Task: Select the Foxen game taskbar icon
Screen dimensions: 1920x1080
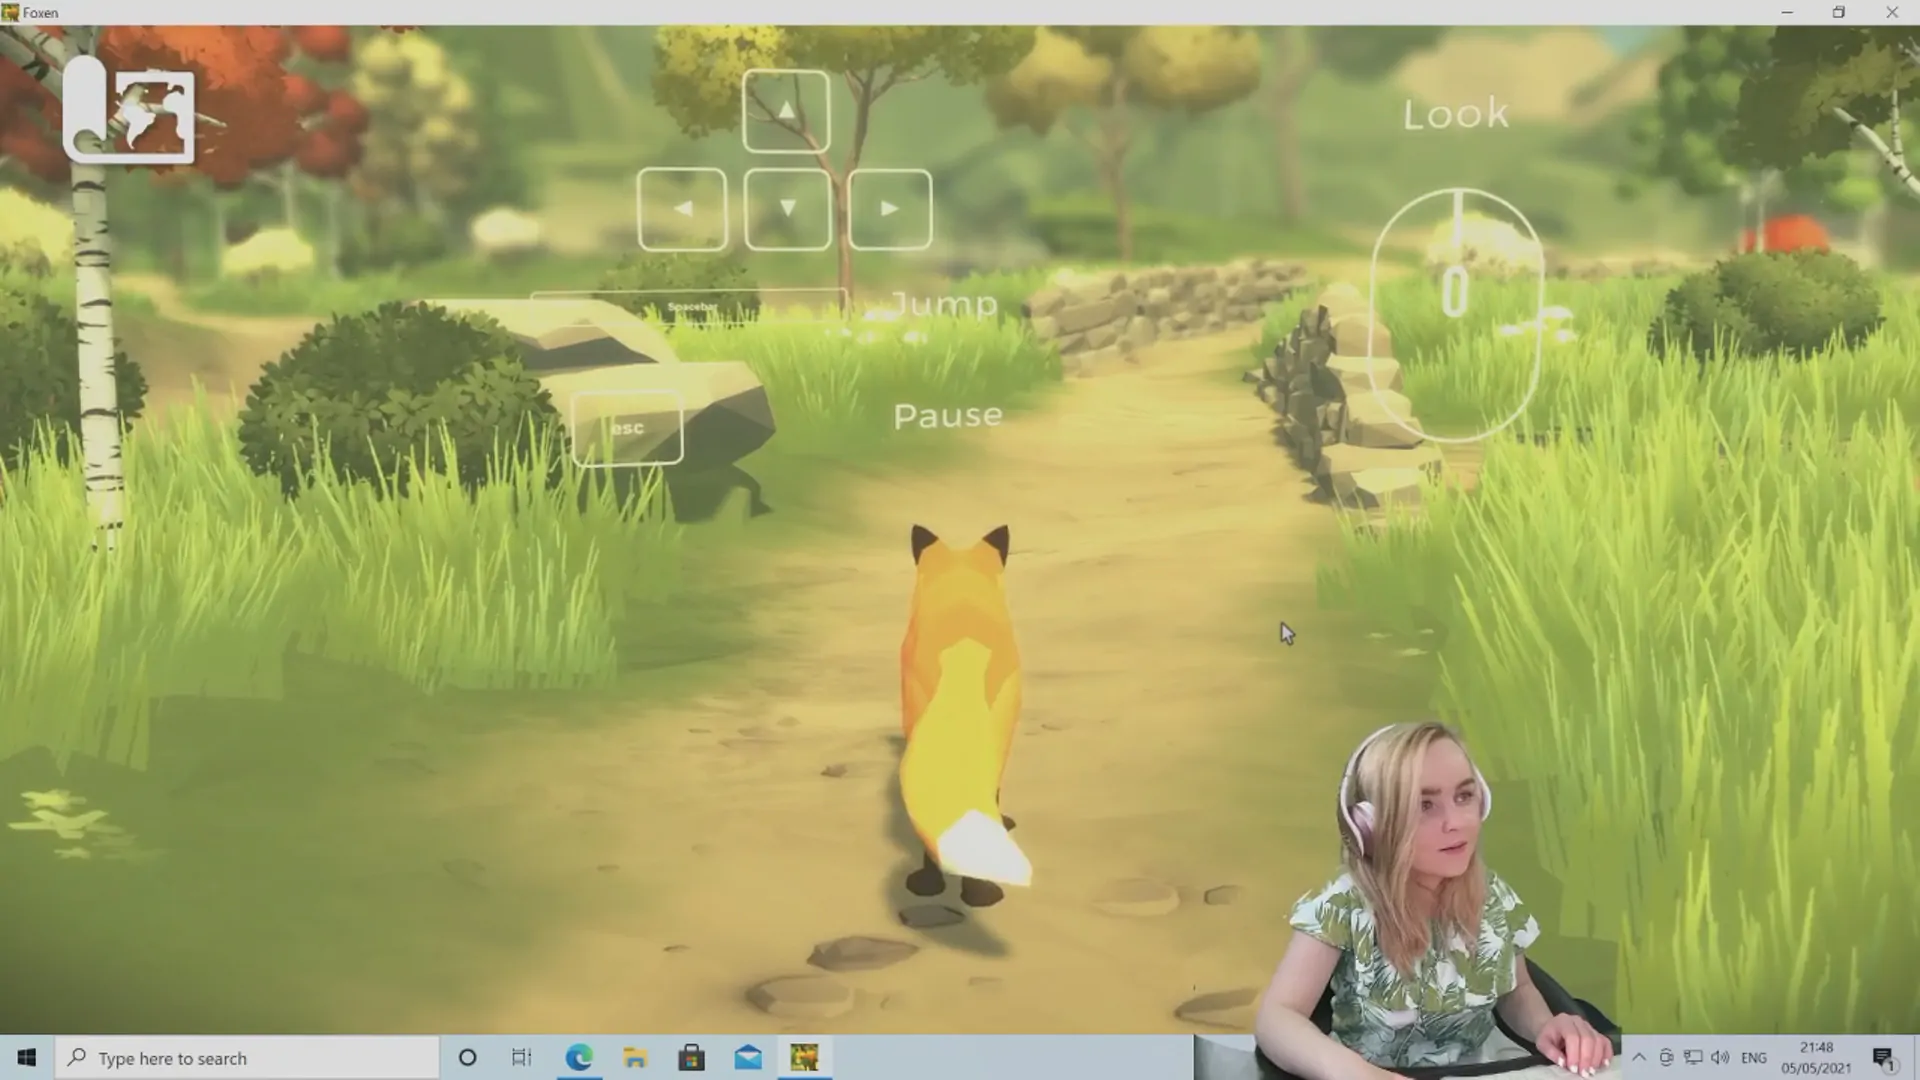Action: pos(804,1058)
